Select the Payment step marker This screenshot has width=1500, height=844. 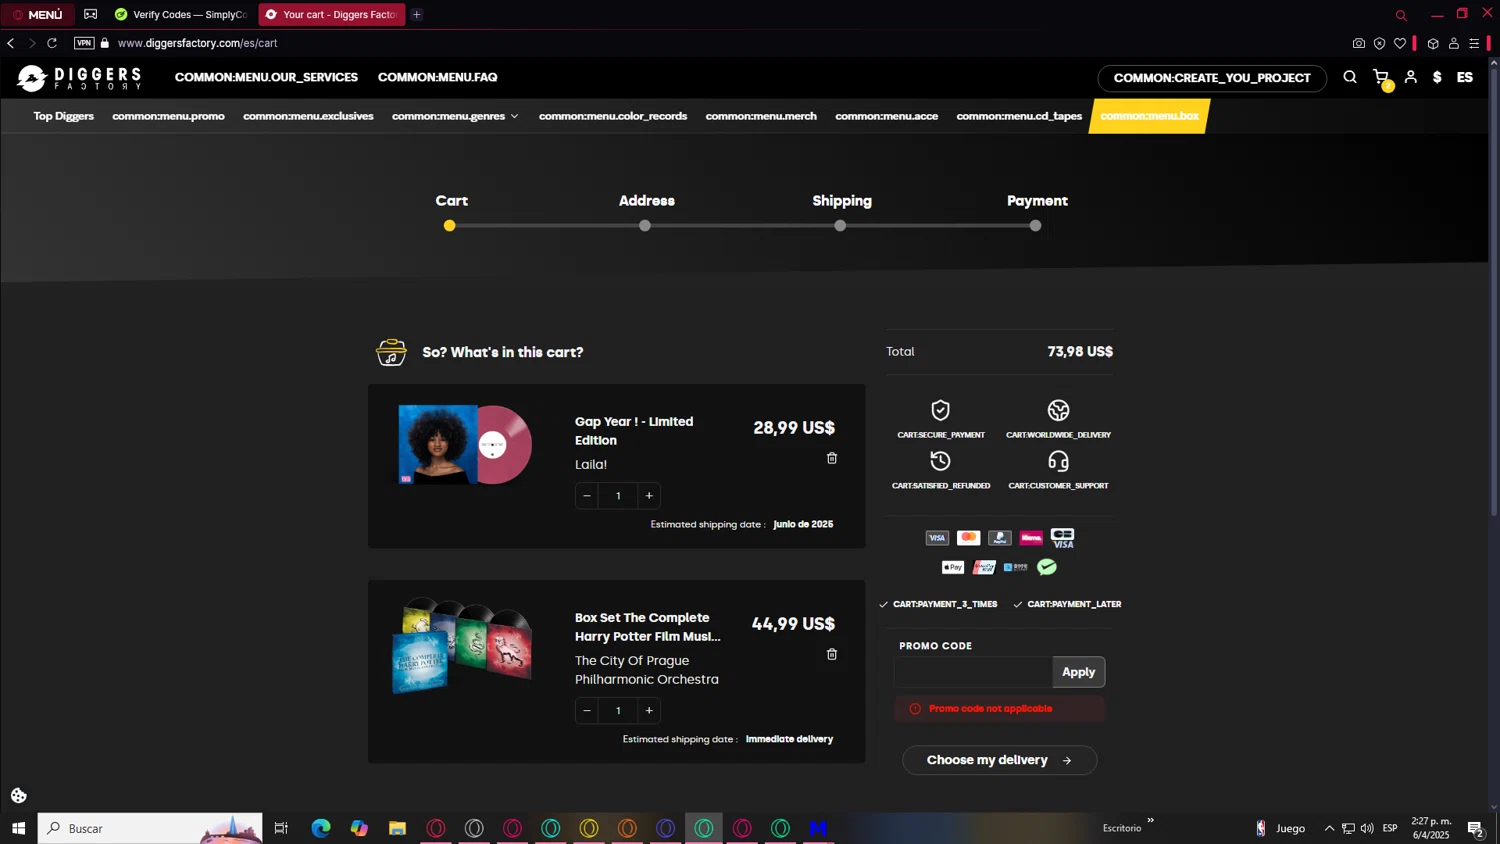click(1035, 225)
